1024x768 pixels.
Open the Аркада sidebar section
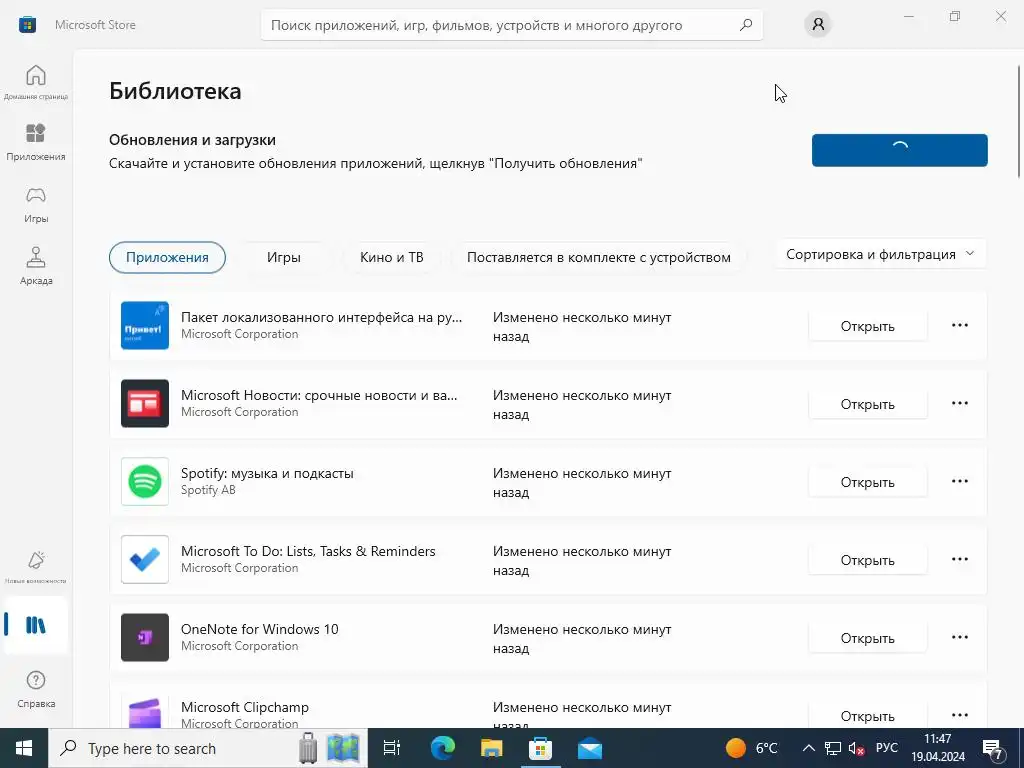[x=36, y=265]
